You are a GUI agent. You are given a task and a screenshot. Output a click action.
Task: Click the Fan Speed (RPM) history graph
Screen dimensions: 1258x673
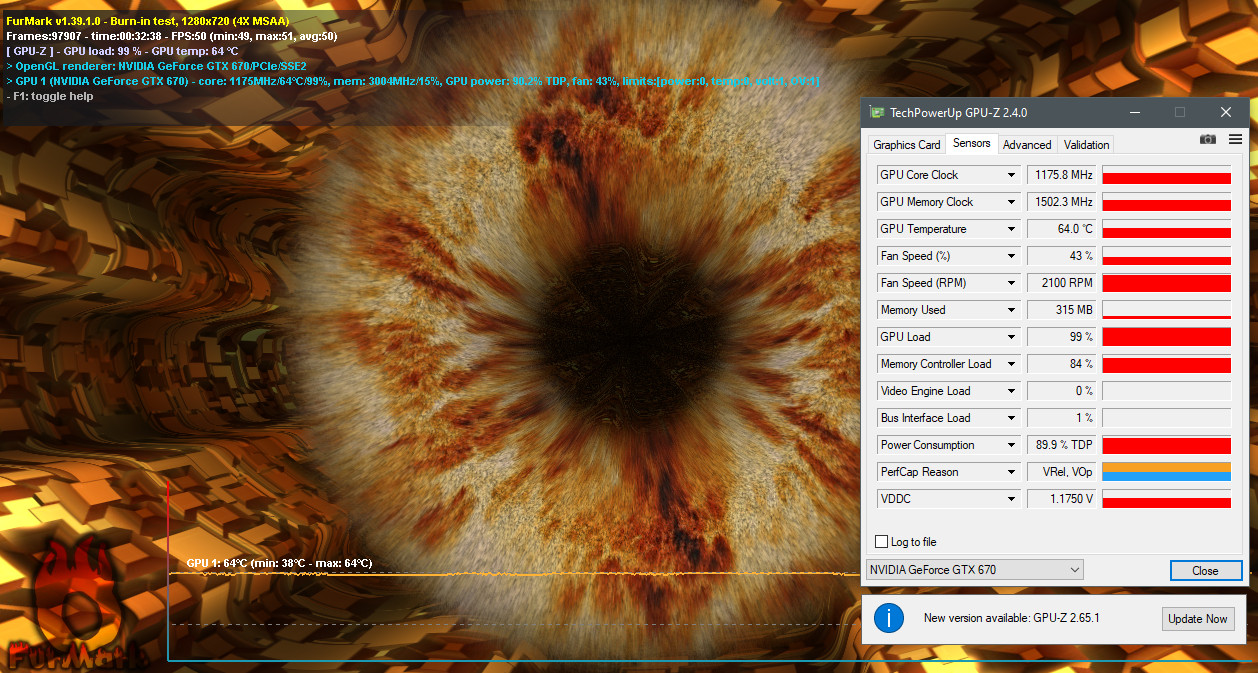click(x=1167, y=283)
